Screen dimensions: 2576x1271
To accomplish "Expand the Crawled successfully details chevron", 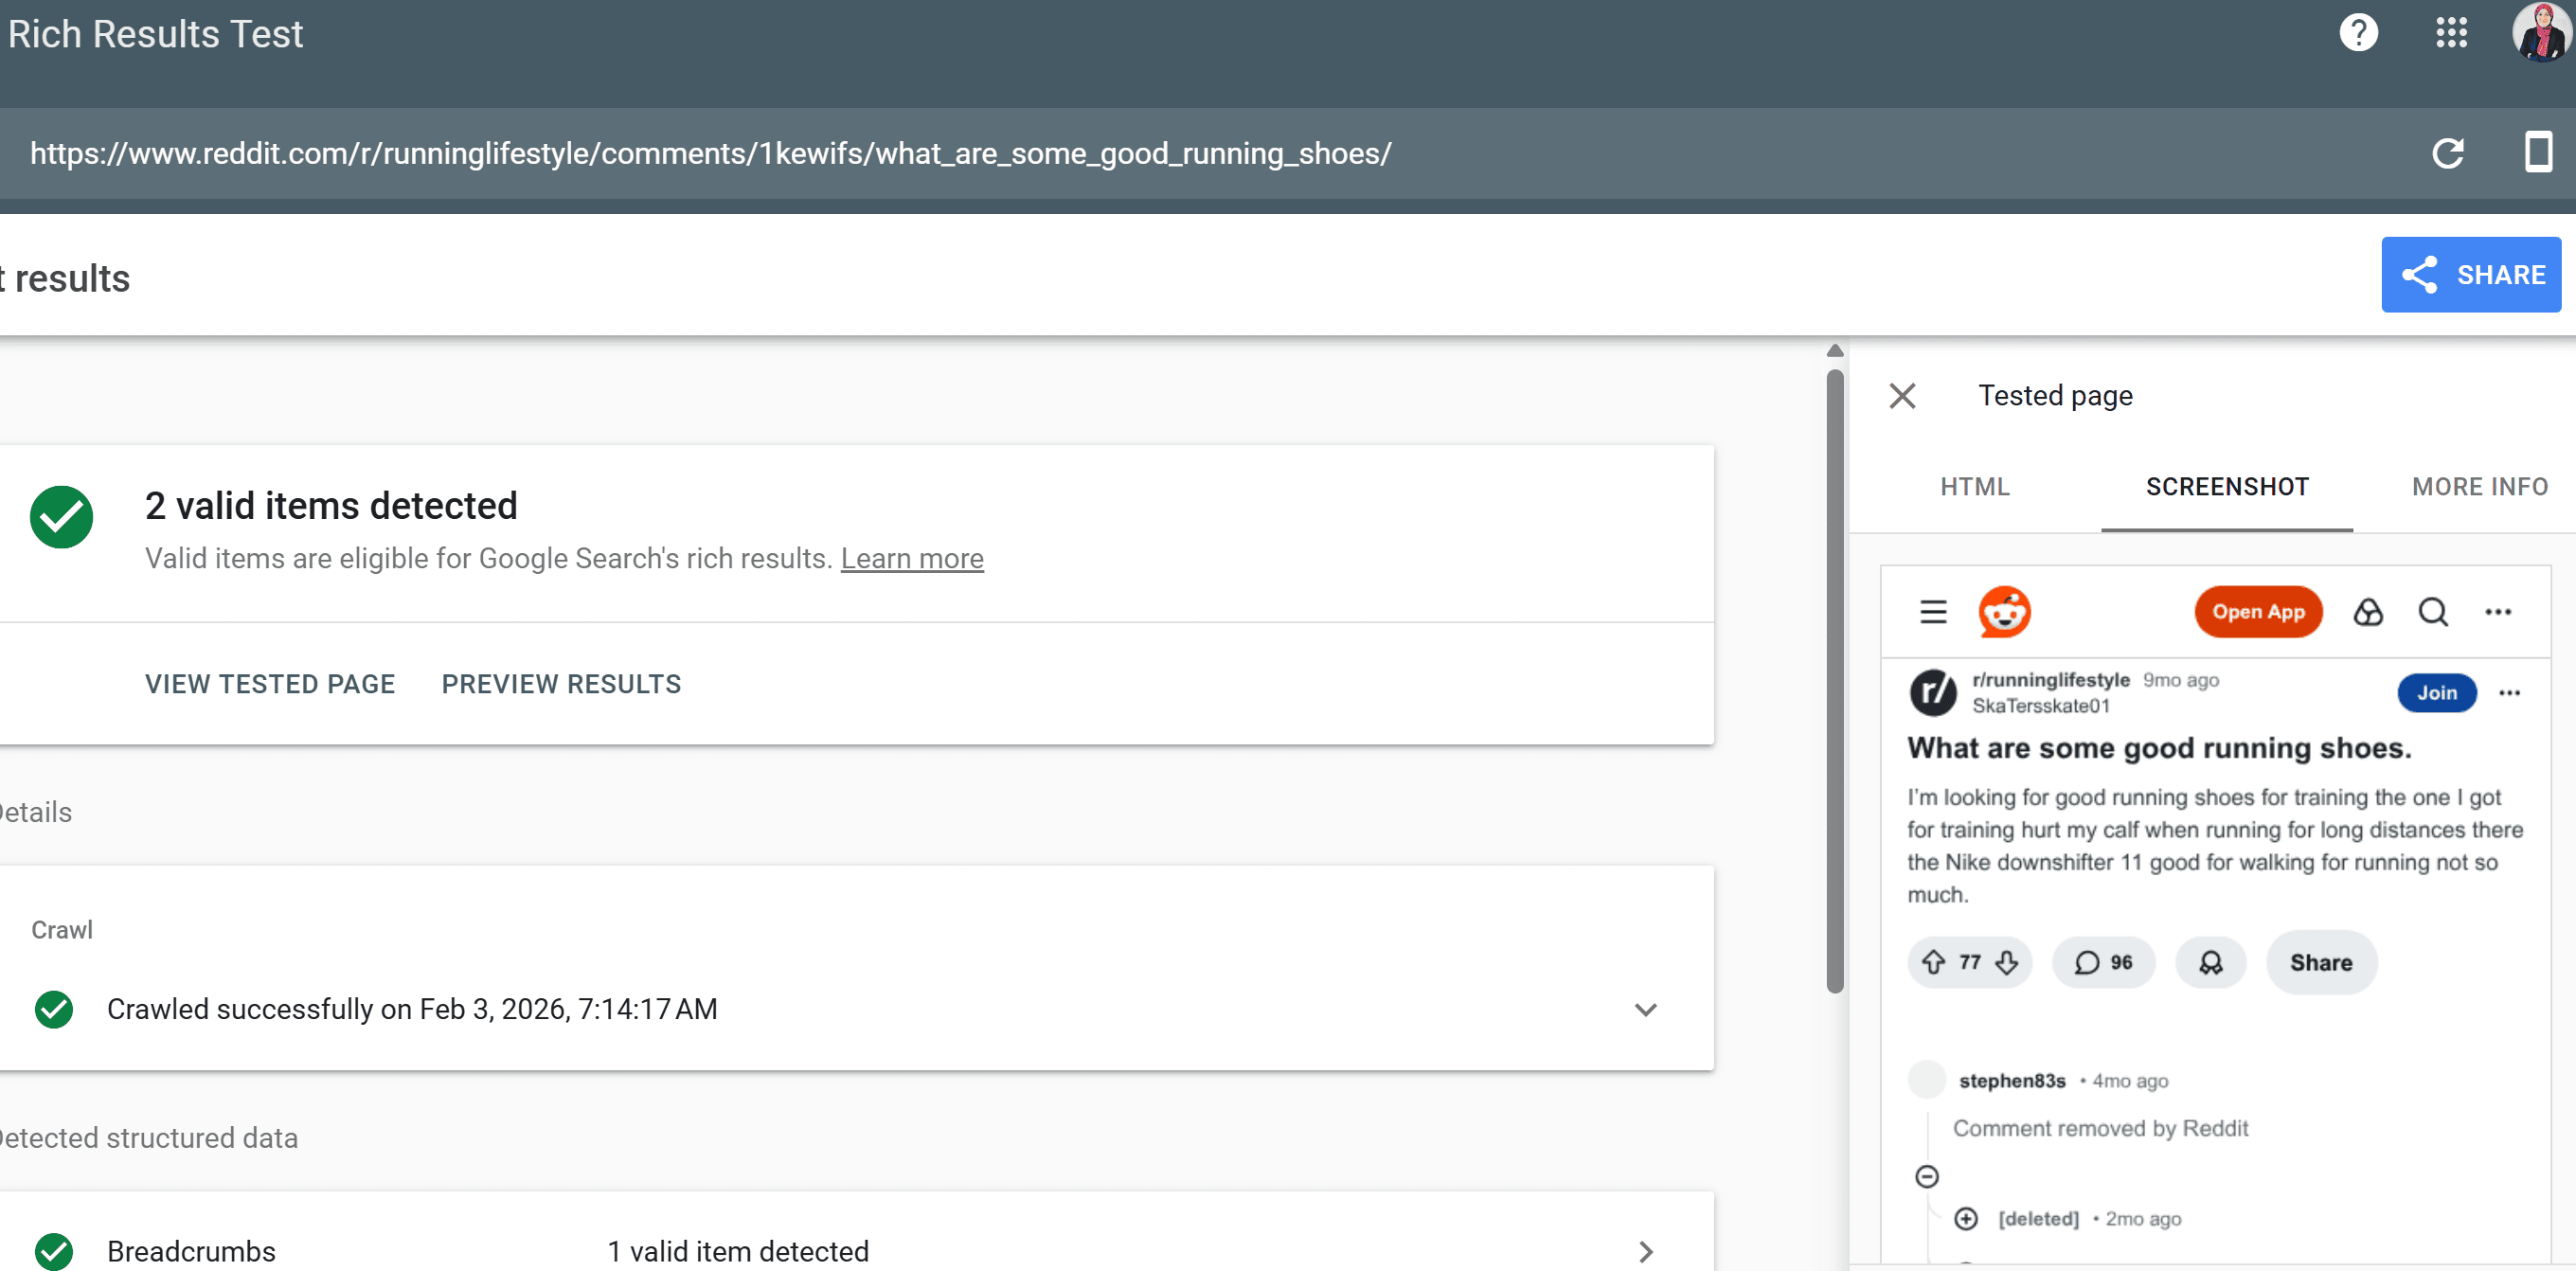I will (x=1645, y=1009).
